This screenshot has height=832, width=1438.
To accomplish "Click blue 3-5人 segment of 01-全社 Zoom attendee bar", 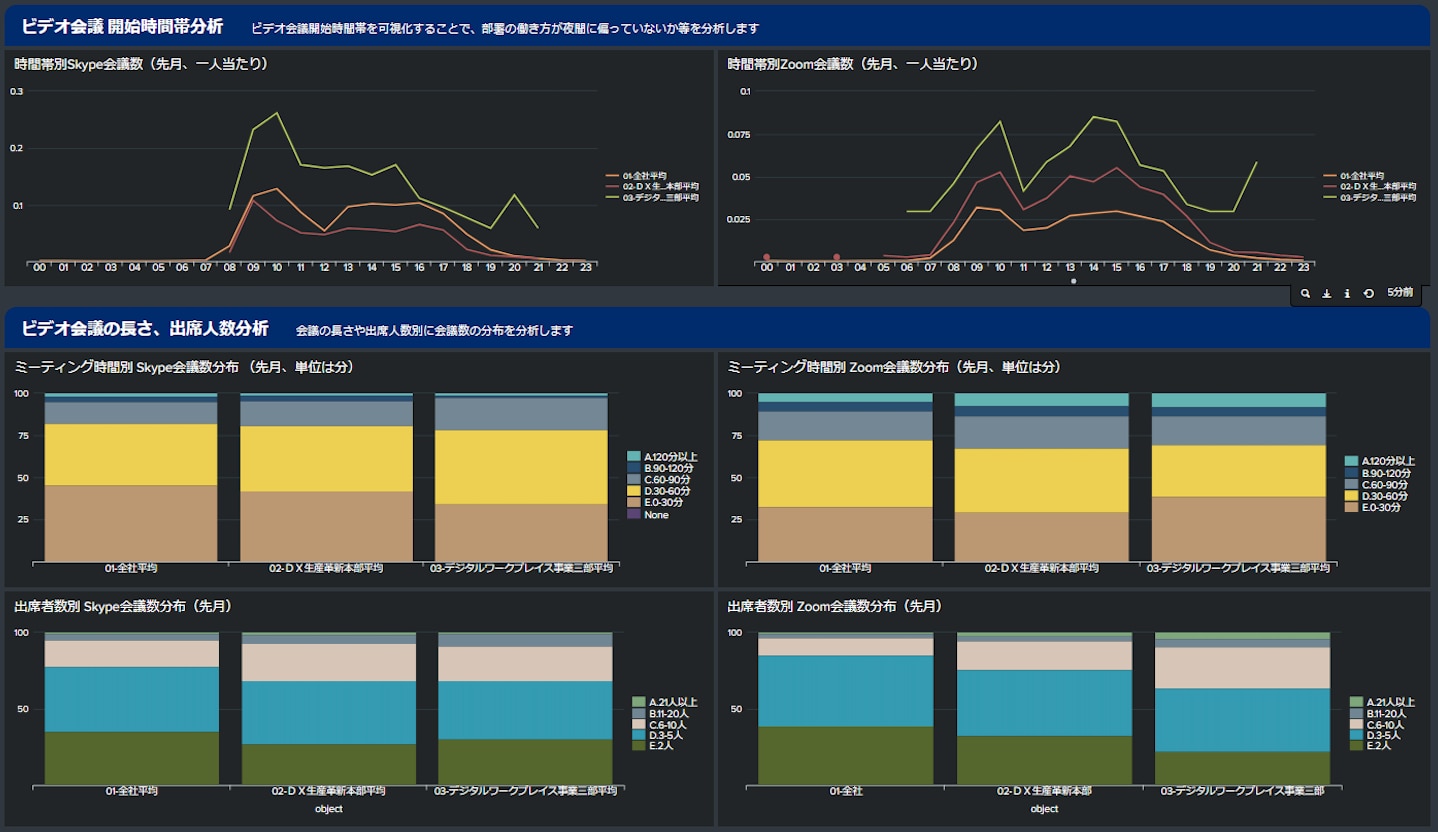I will [845, 691].
